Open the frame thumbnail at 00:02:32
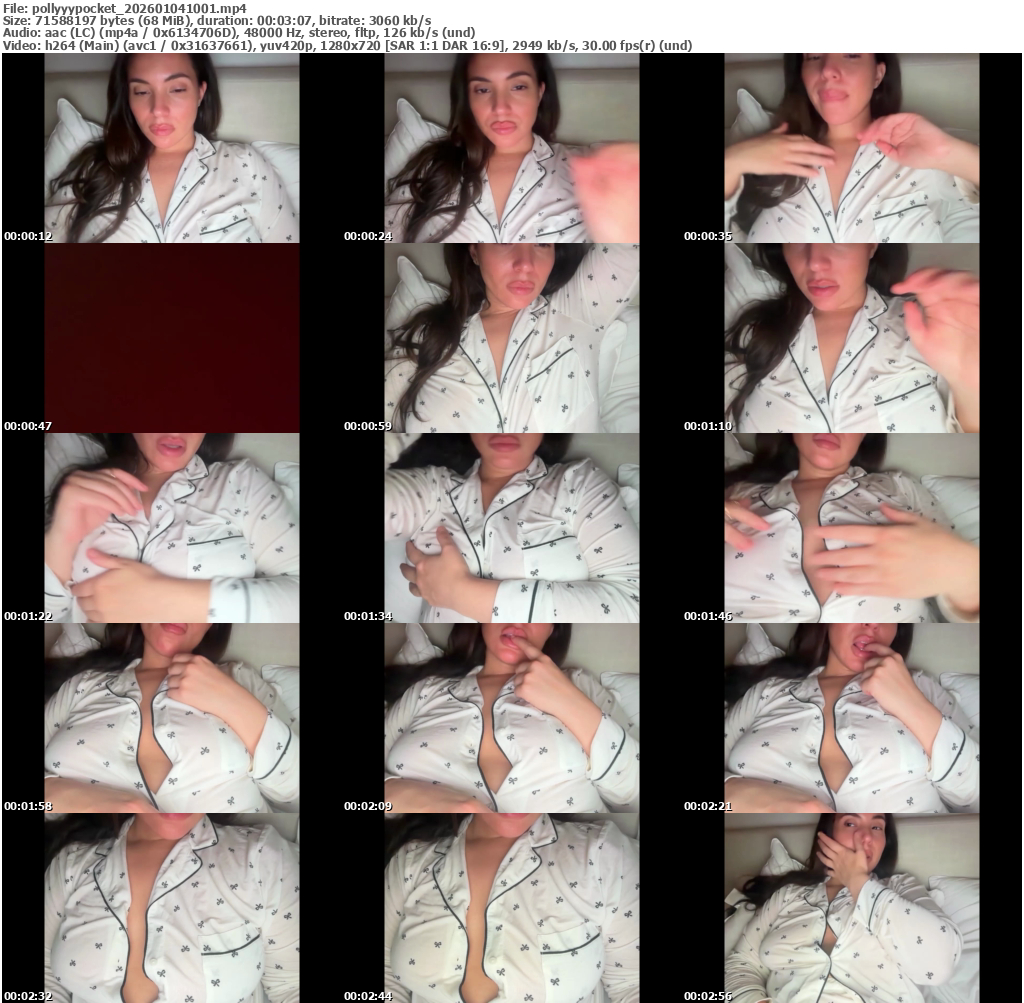 click(x=171, y=908)
